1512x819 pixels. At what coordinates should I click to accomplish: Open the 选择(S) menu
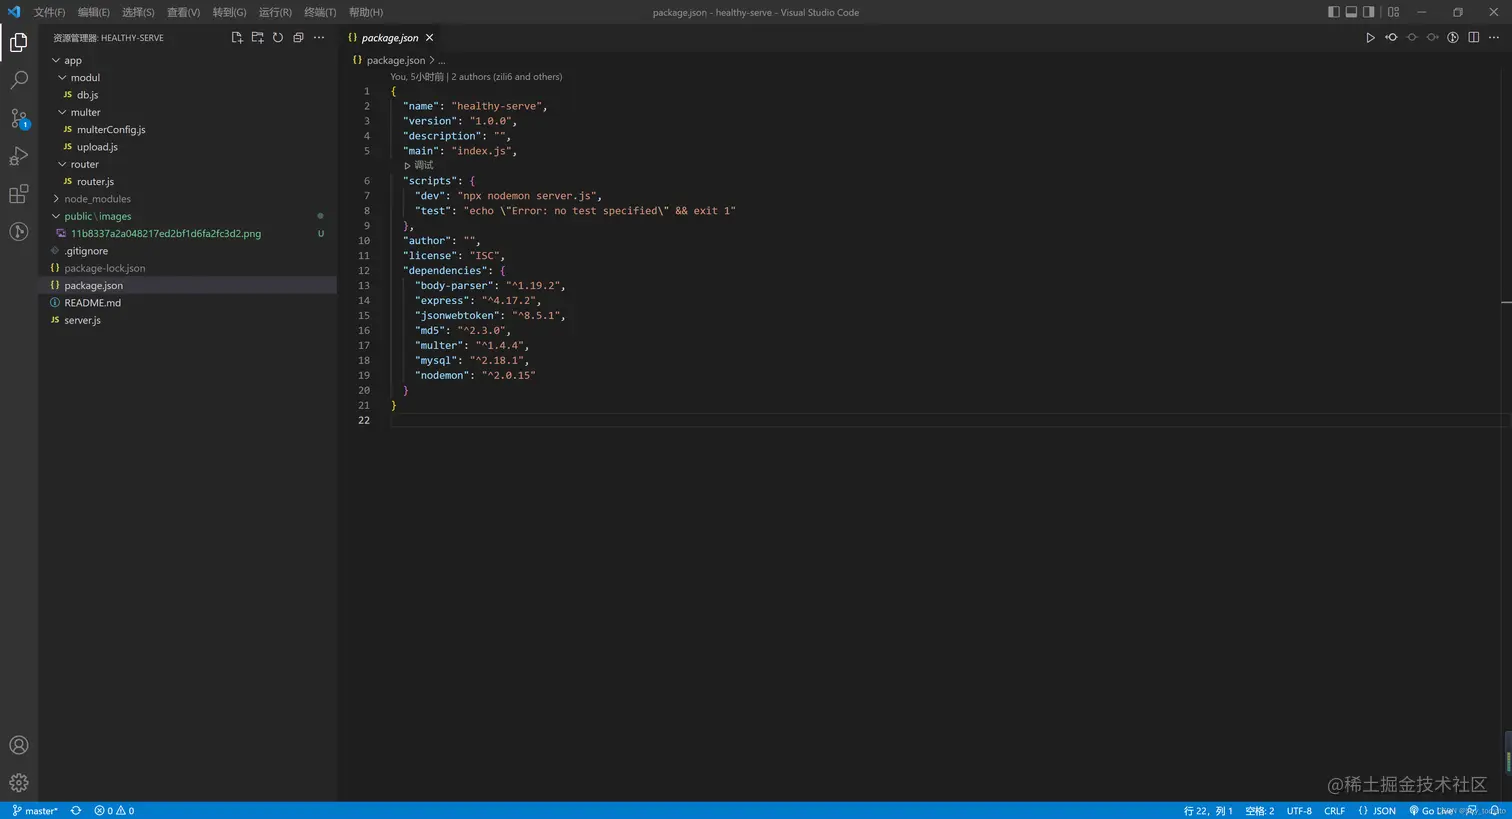tap(138, 12)
